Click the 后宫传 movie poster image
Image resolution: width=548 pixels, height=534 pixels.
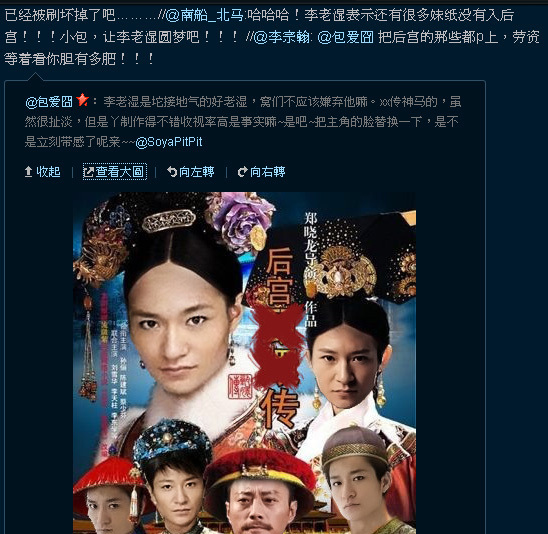(x=244, y=363)
